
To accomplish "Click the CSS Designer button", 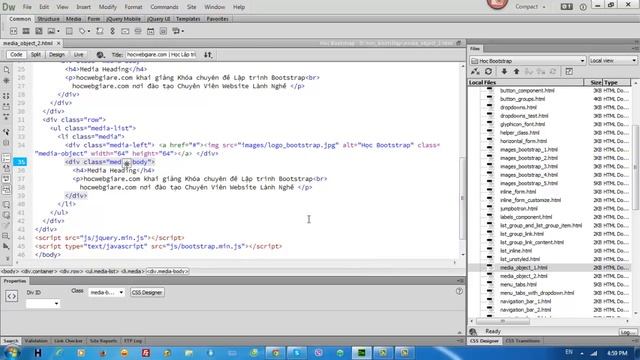I will (x=147, y=292).
